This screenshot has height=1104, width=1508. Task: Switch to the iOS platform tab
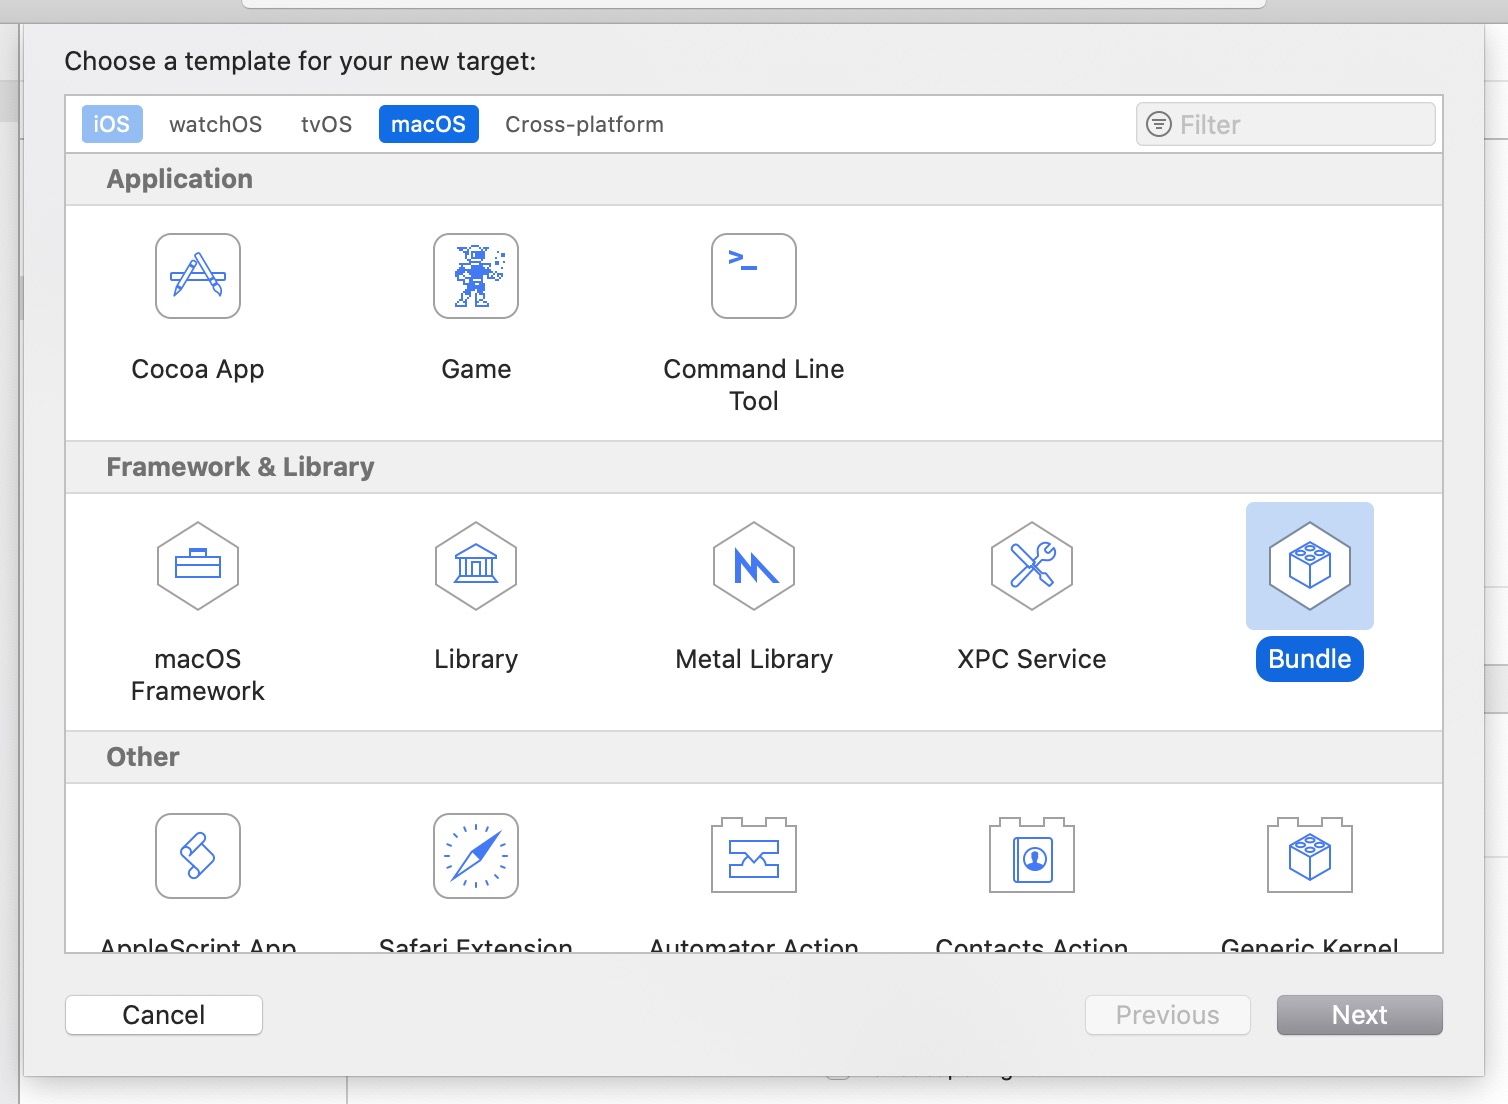pyautogui.click(x=111, y=124)
